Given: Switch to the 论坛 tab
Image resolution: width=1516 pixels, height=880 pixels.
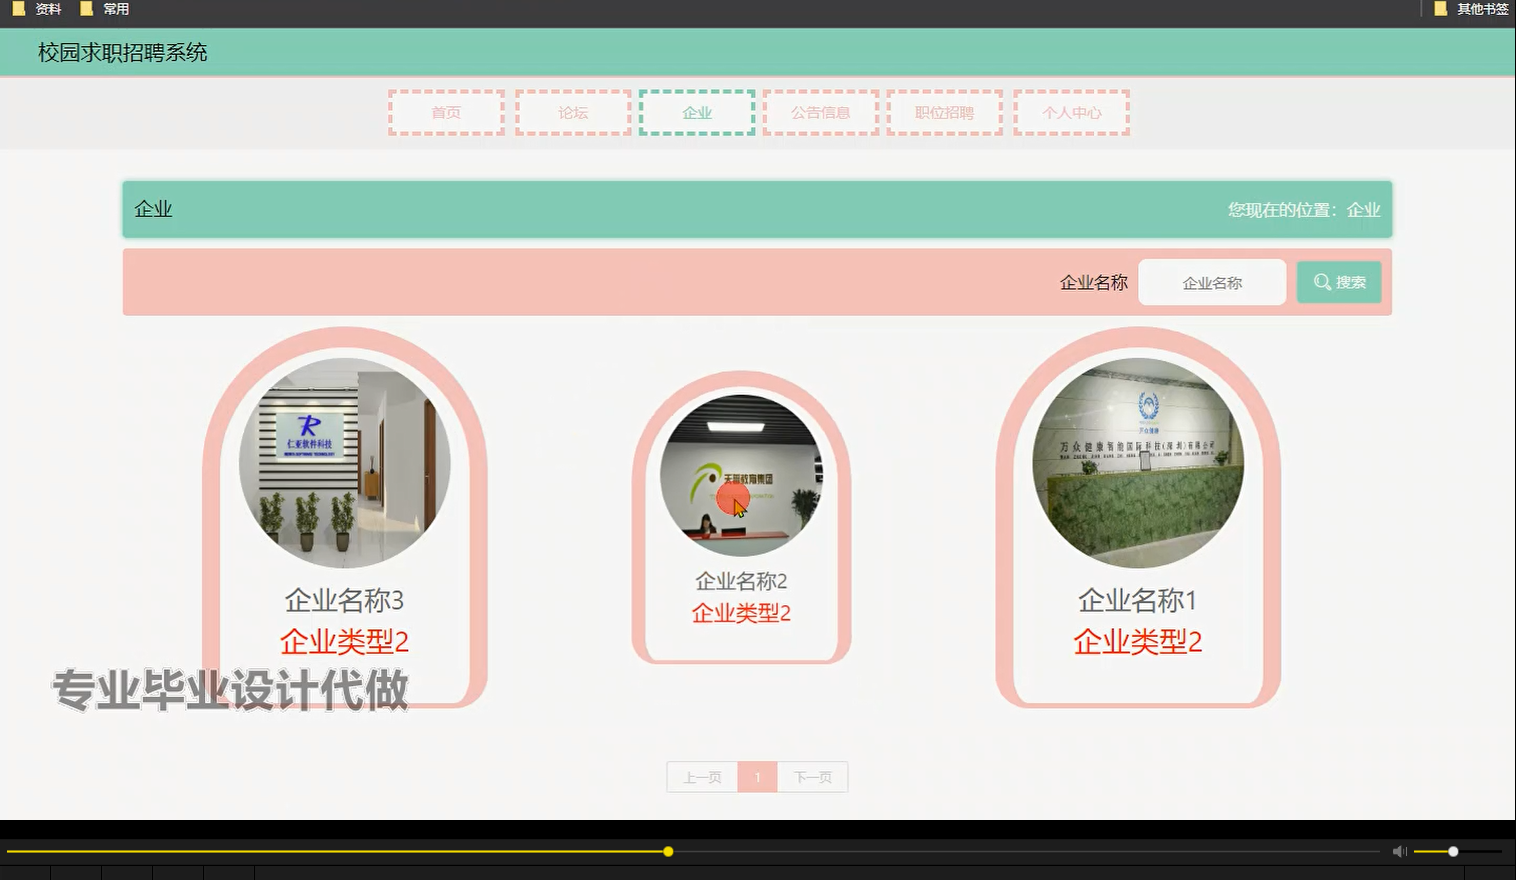Looking at the screenshot, I should 570,112.
